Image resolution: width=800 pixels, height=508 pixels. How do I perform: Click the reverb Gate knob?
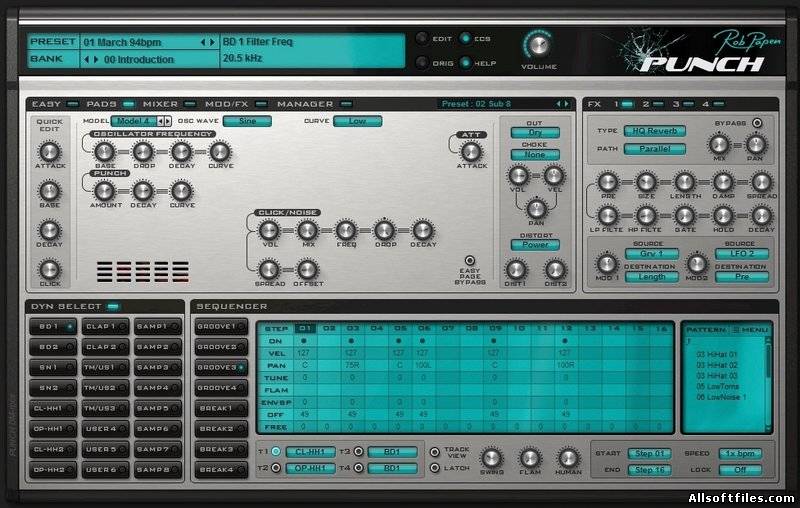click(x=685, y=216)
